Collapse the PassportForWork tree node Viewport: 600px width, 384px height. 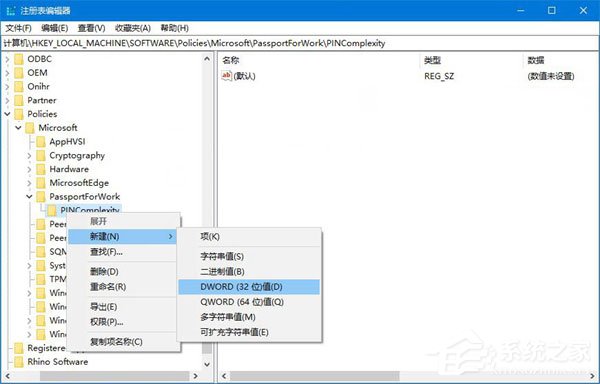coord(29,197)
